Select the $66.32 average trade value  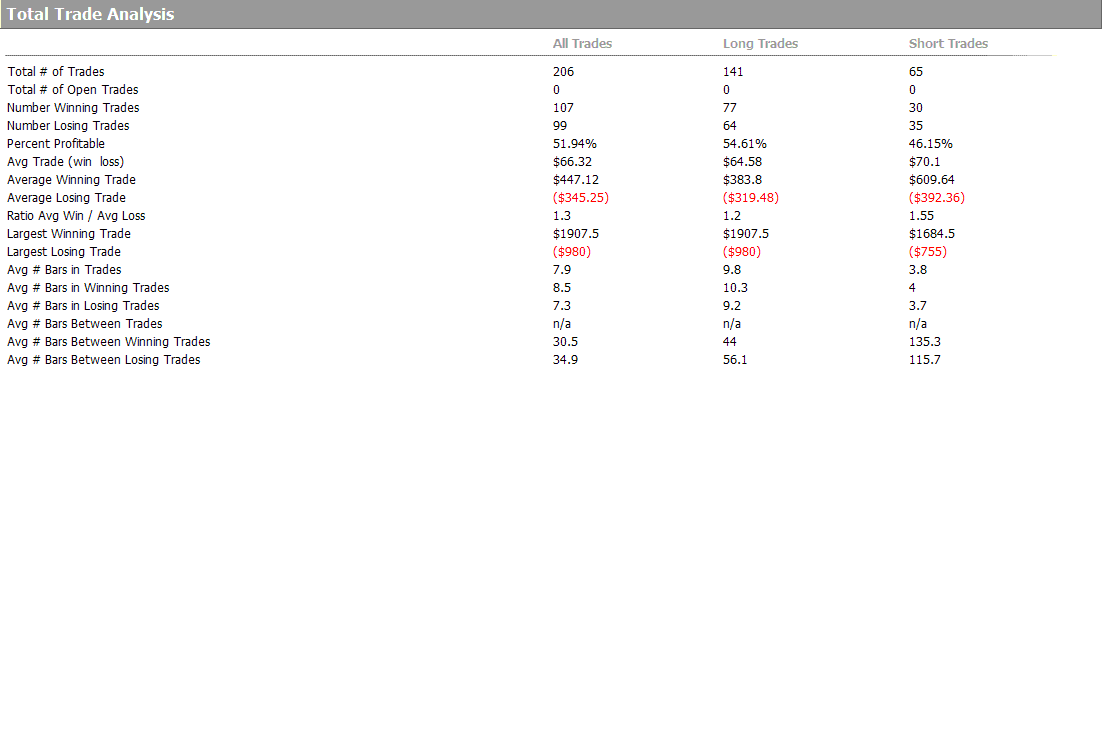(572, 162)
